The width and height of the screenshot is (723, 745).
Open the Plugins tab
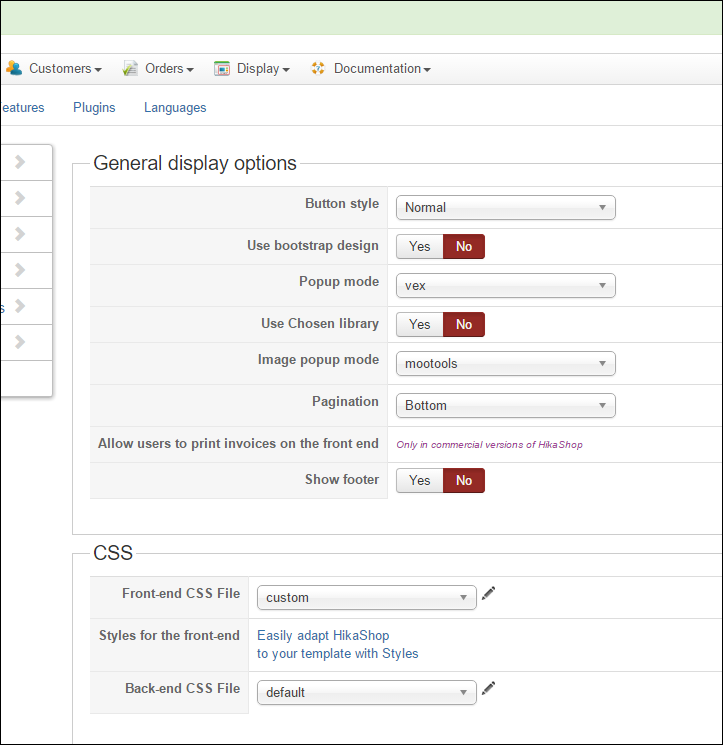click(x=94, y=108)
